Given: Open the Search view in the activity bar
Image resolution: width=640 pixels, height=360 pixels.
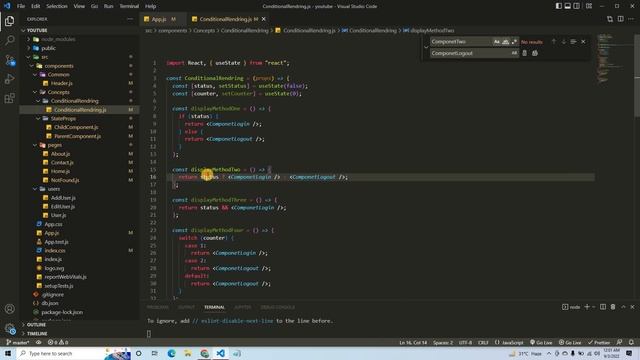Looking at the screenshot, I should [x=9, y=40].
